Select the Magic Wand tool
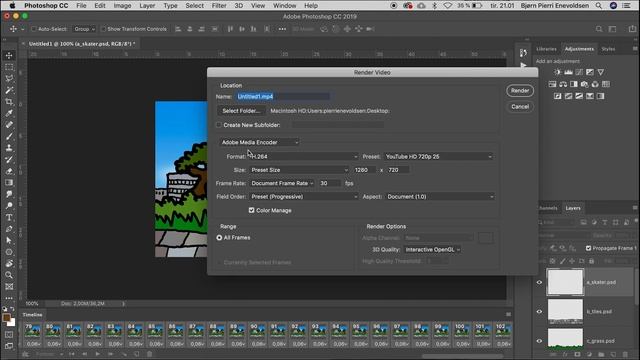This screenshot has width=640, height=360. click(x=9, y=90)
